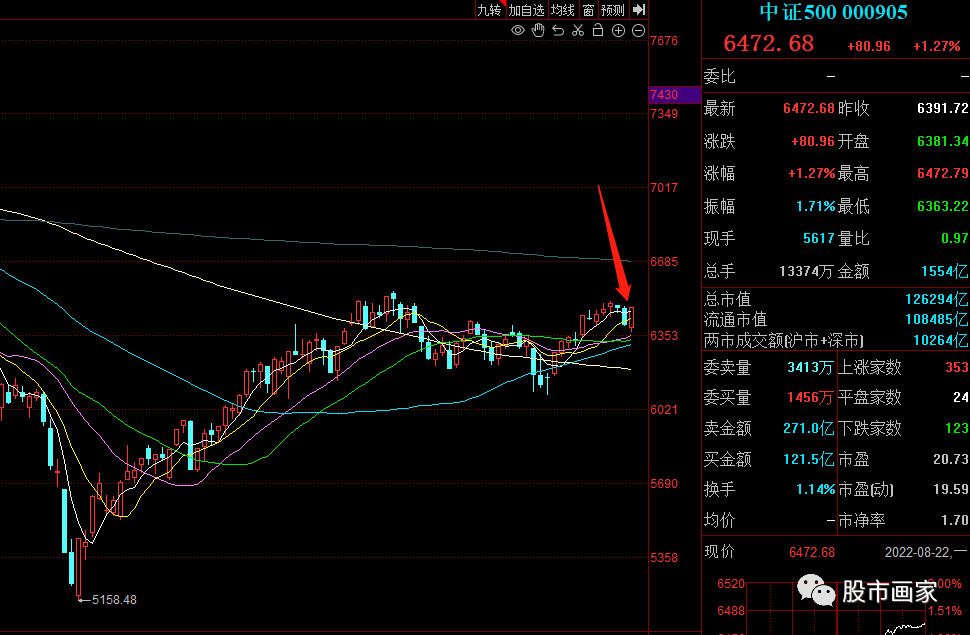970x635 pixels.
Task: Click the 6520 intraday chart axis label
Action: click(x=731, y=584)
